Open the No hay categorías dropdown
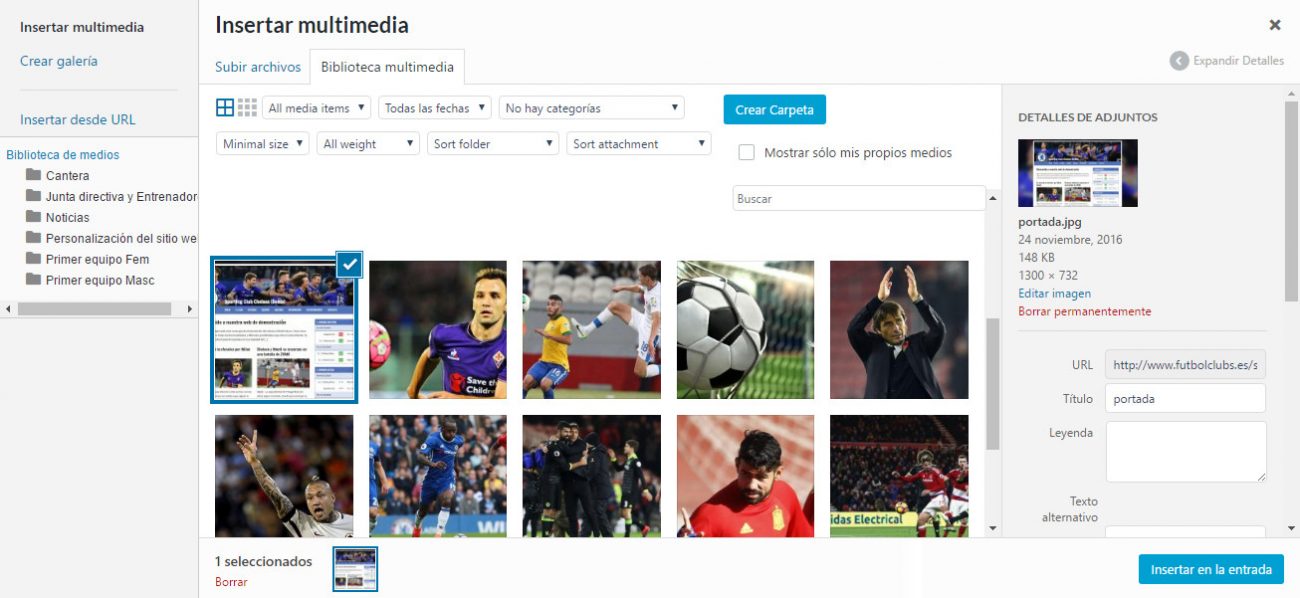 pos(591,107)
